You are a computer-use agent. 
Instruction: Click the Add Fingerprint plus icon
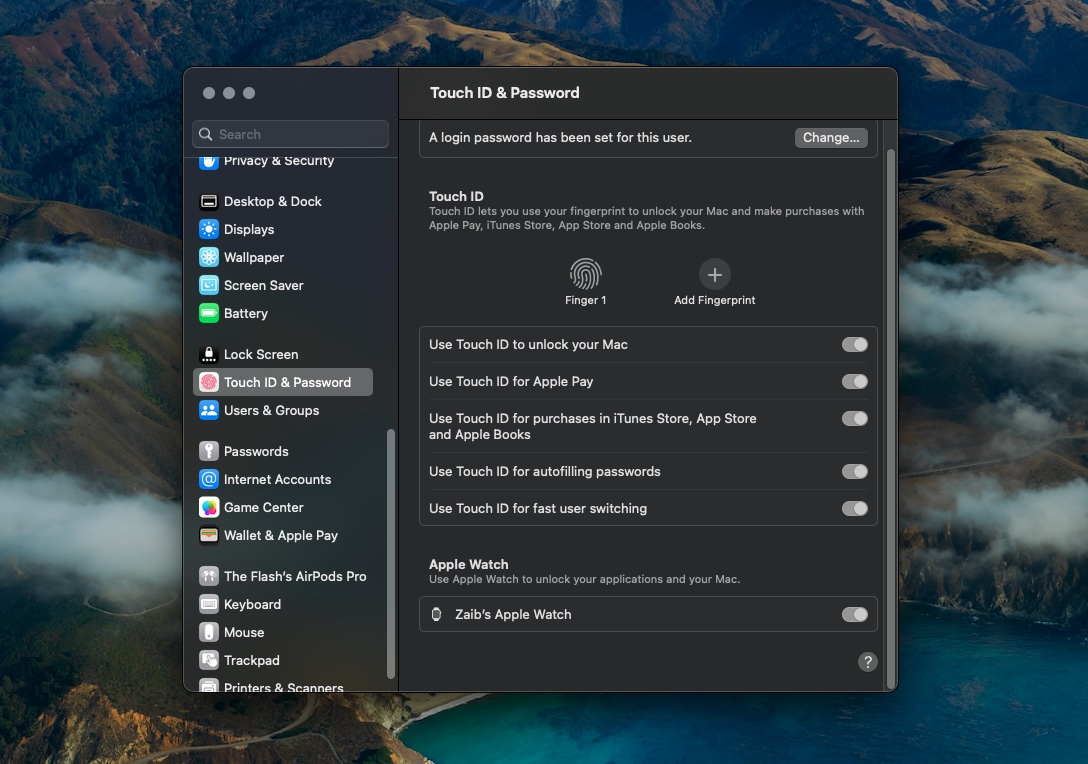click(x=715, y=275)
